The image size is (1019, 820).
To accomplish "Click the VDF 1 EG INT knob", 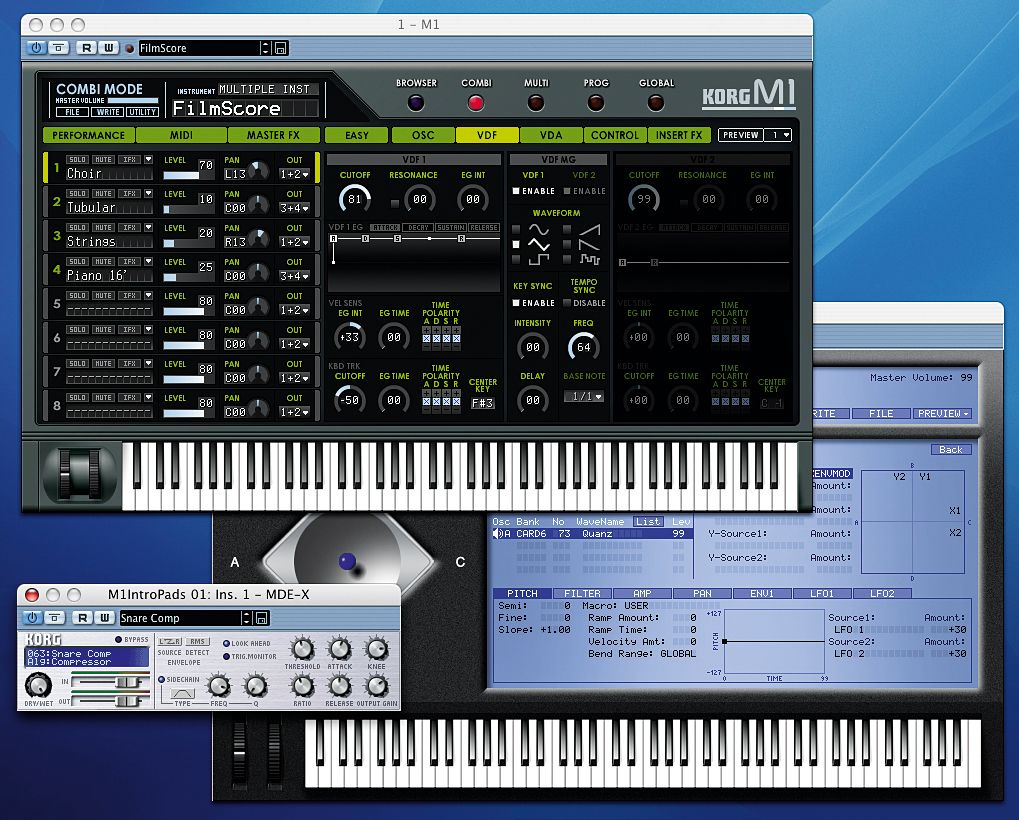I will [472, 199].
